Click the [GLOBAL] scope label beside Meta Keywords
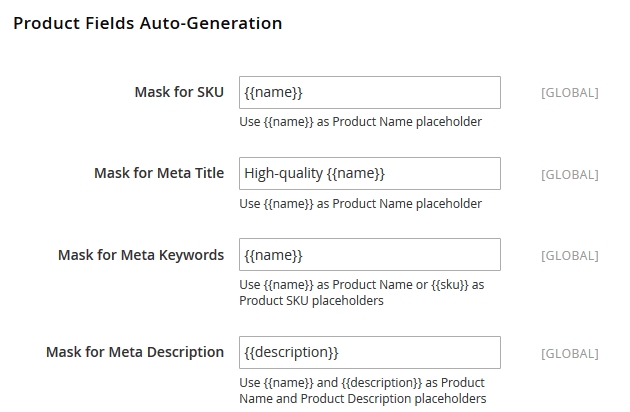 (569, 255)
